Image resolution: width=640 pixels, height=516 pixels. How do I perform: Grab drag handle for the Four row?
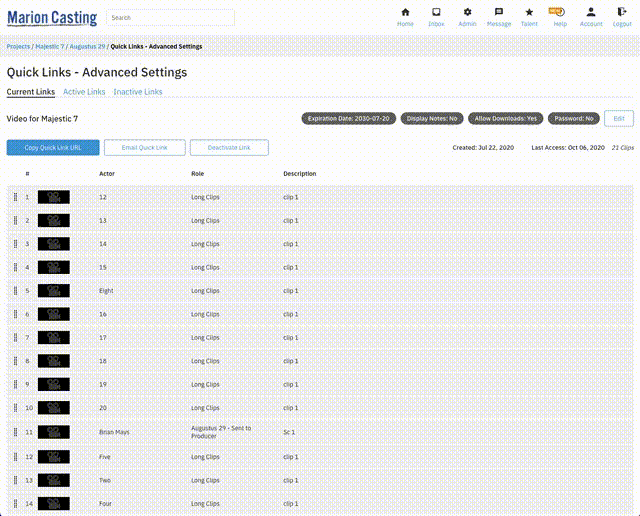point(16,503)
